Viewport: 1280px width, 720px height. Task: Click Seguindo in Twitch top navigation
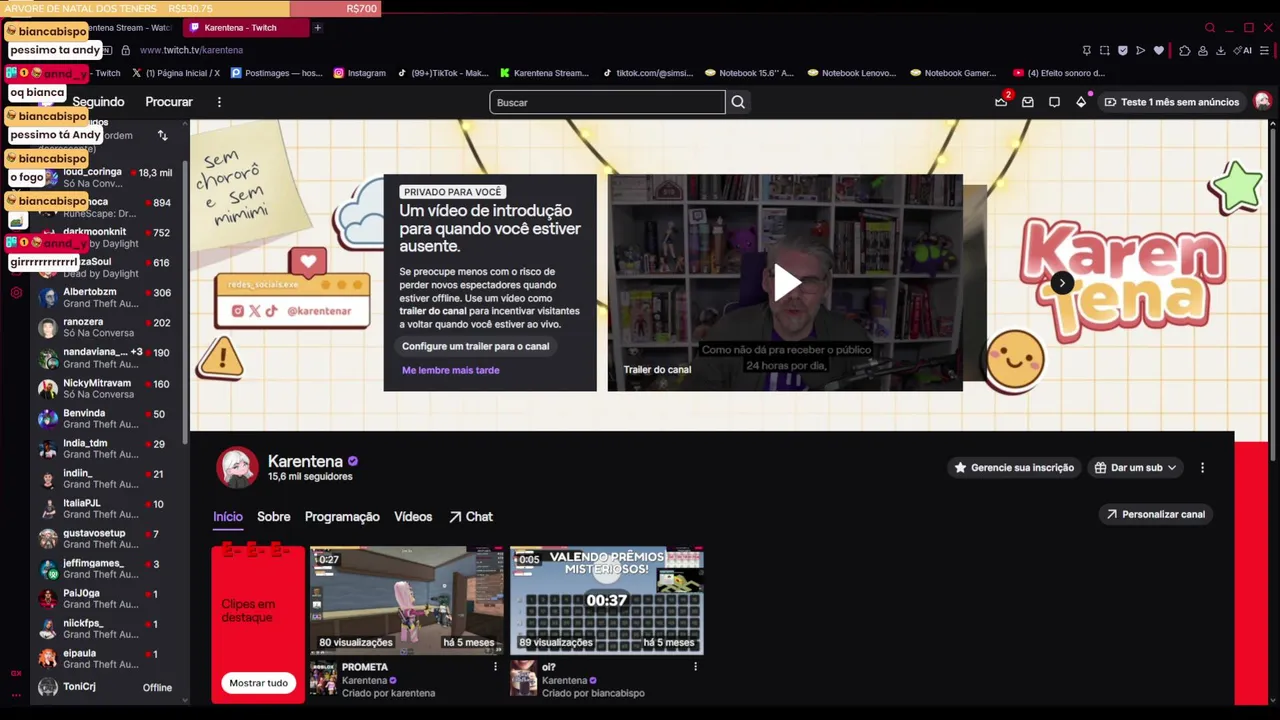[98, 102]
